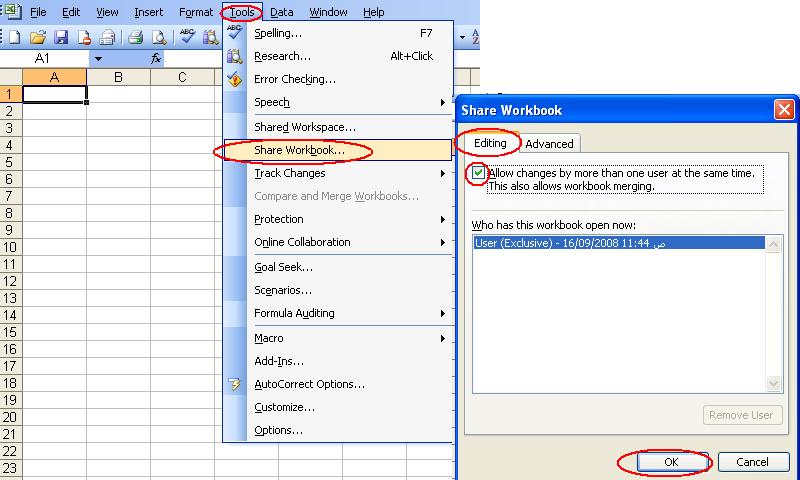Select Share Workbook... menu entry
This screenshot has height=480, width=800.
pyautogui.click(x=338, y=150)
